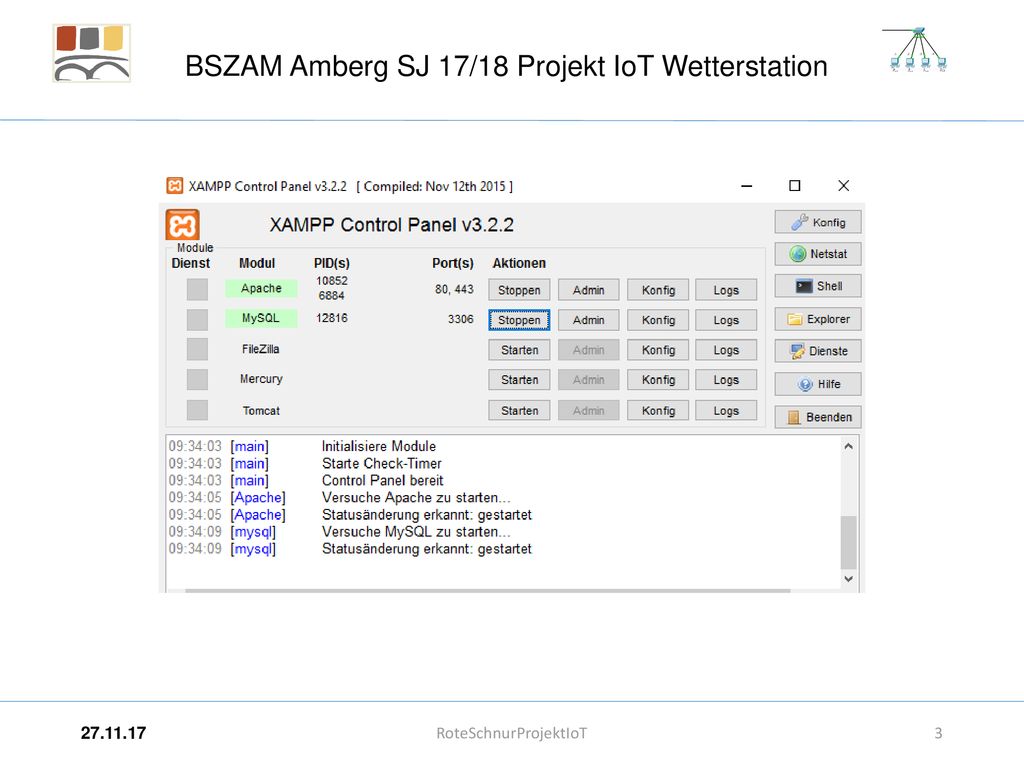
Task: Click log entry "Versuche MySQL zu starten..."
Action: click(x=416, y=532)
